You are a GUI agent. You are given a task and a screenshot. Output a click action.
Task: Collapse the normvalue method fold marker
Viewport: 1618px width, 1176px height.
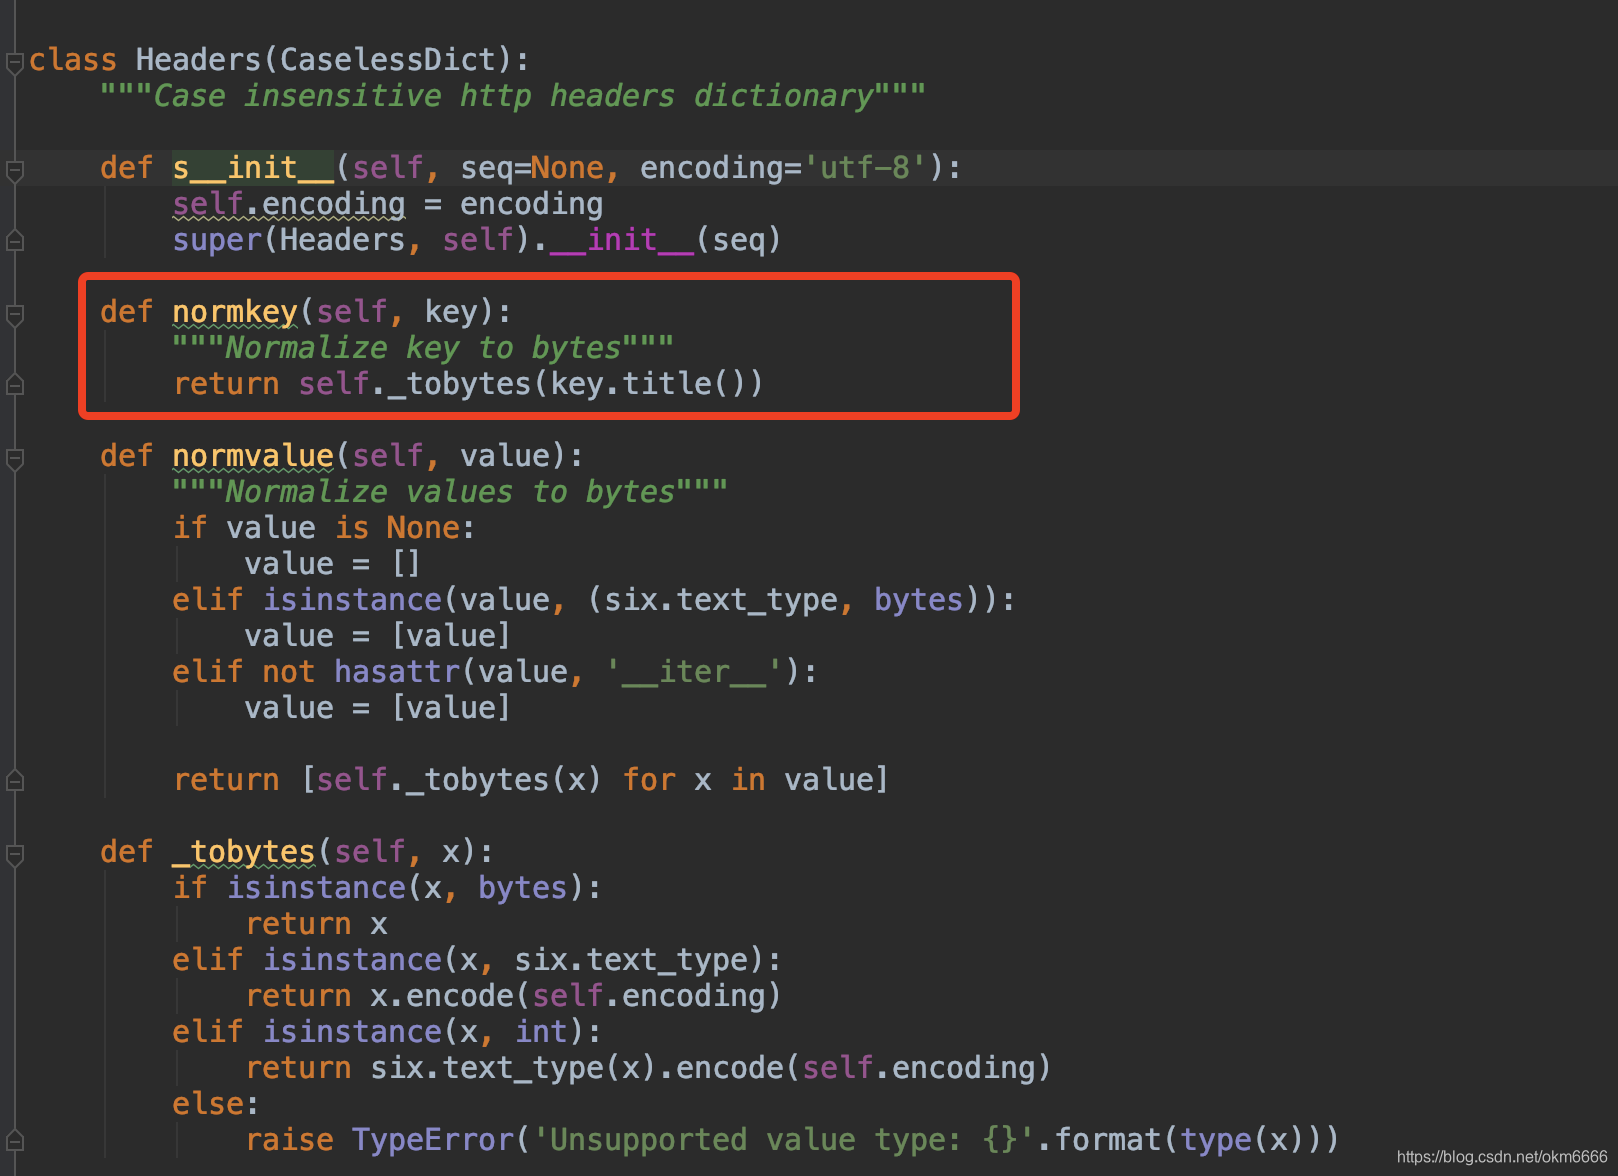click(x=14, y=459)
